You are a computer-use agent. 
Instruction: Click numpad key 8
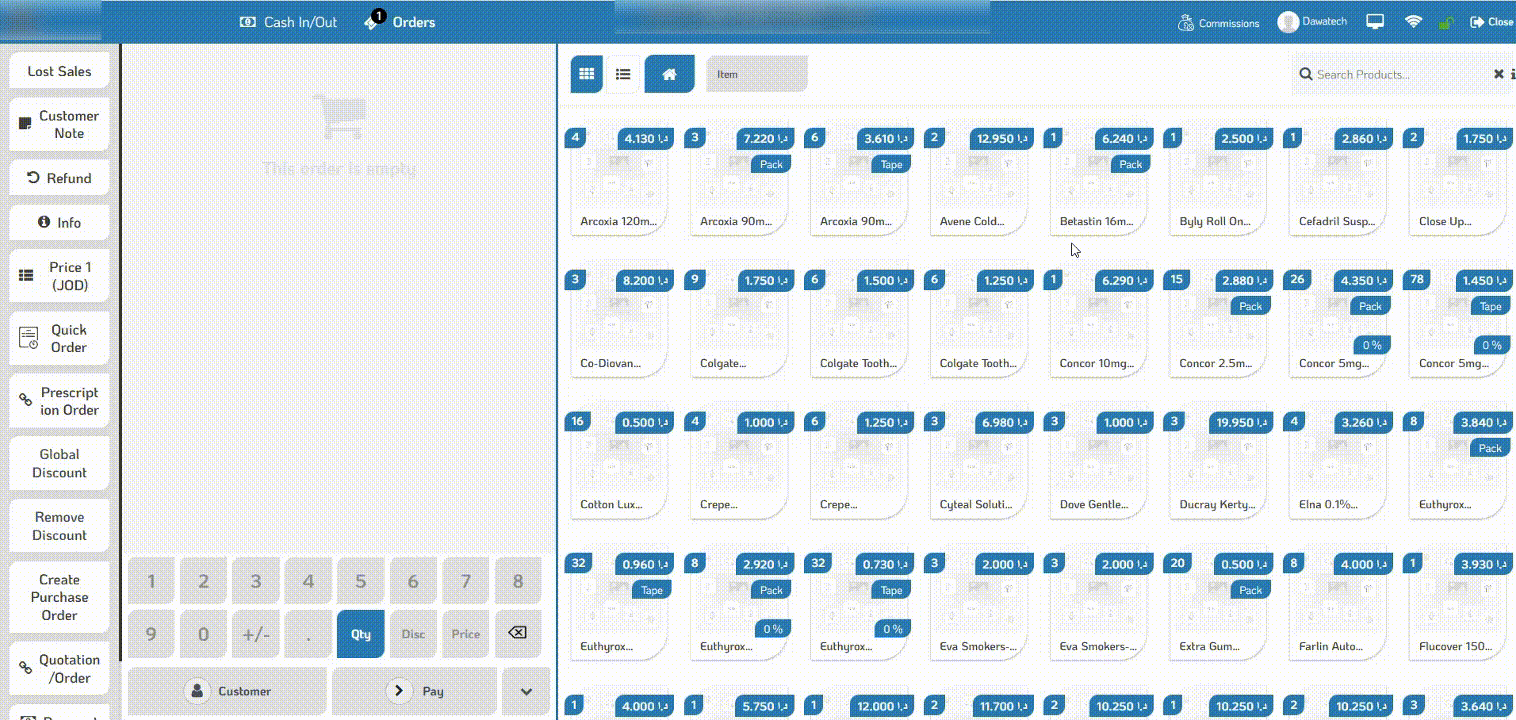517,581
